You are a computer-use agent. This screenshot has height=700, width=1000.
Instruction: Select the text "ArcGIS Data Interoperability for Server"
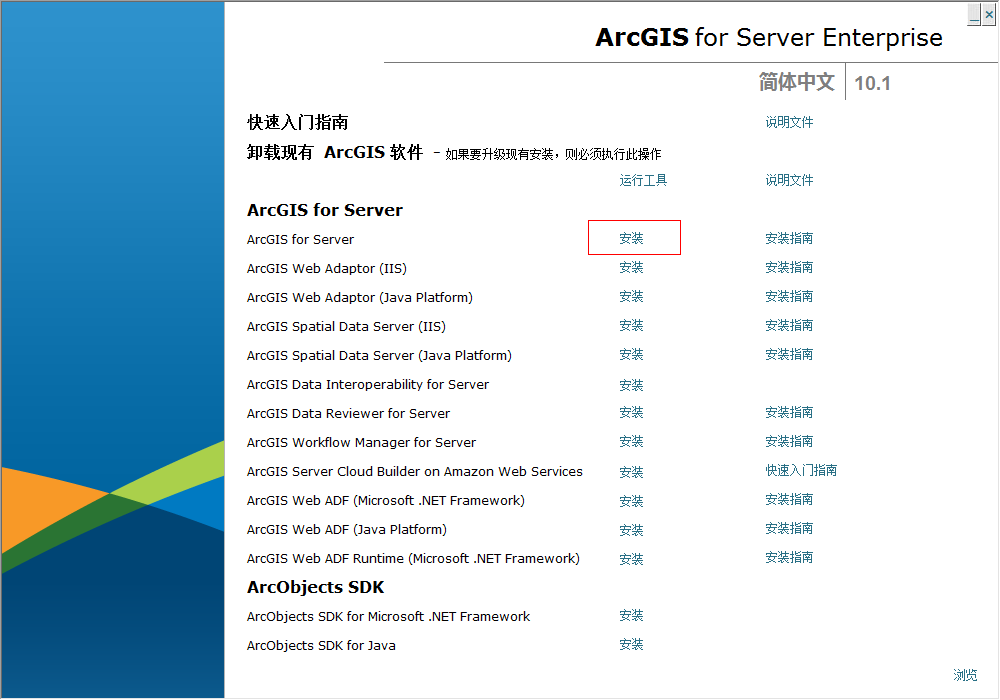pyautogui.click(x=368, y=384)
